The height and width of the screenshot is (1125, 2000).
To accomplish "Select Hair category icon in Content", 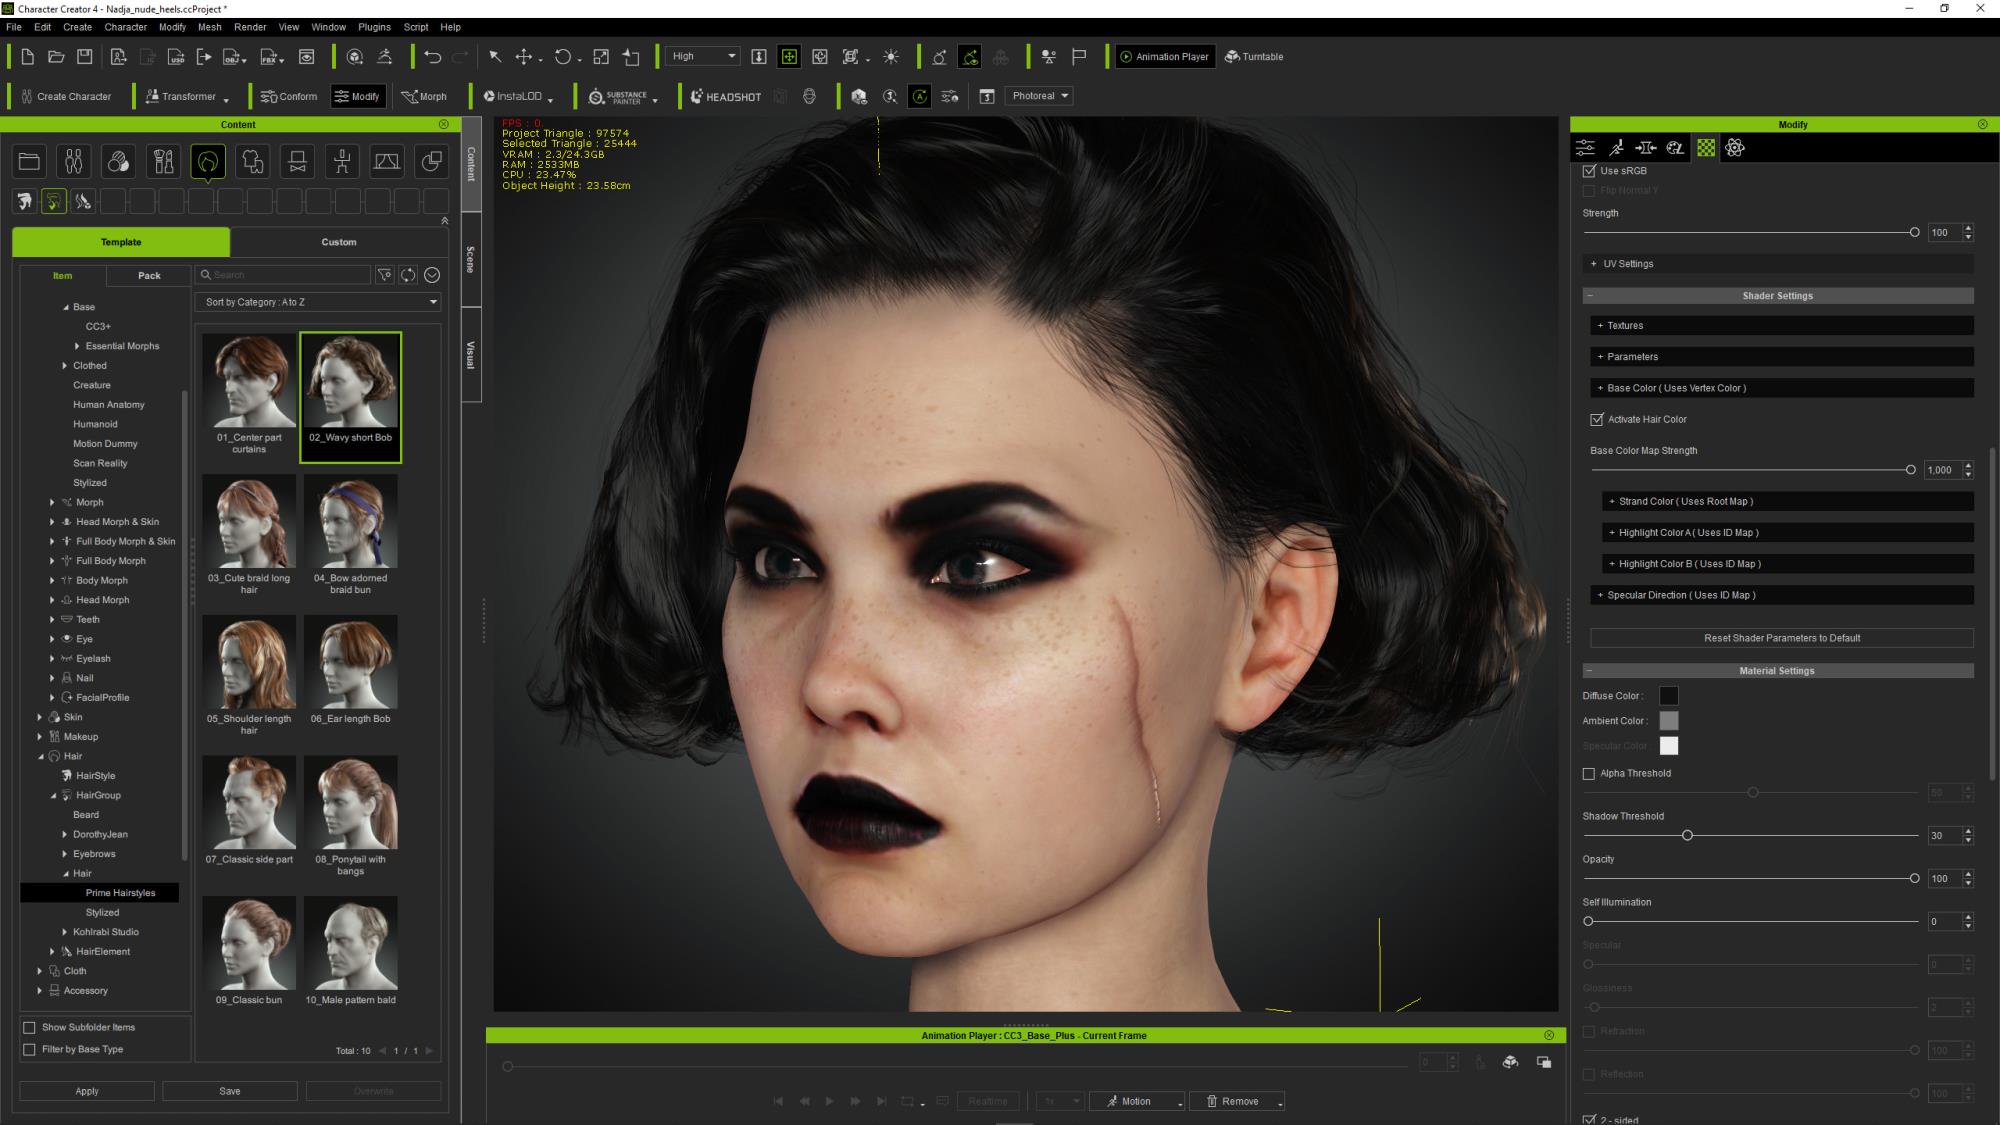I will click(208, 161).
